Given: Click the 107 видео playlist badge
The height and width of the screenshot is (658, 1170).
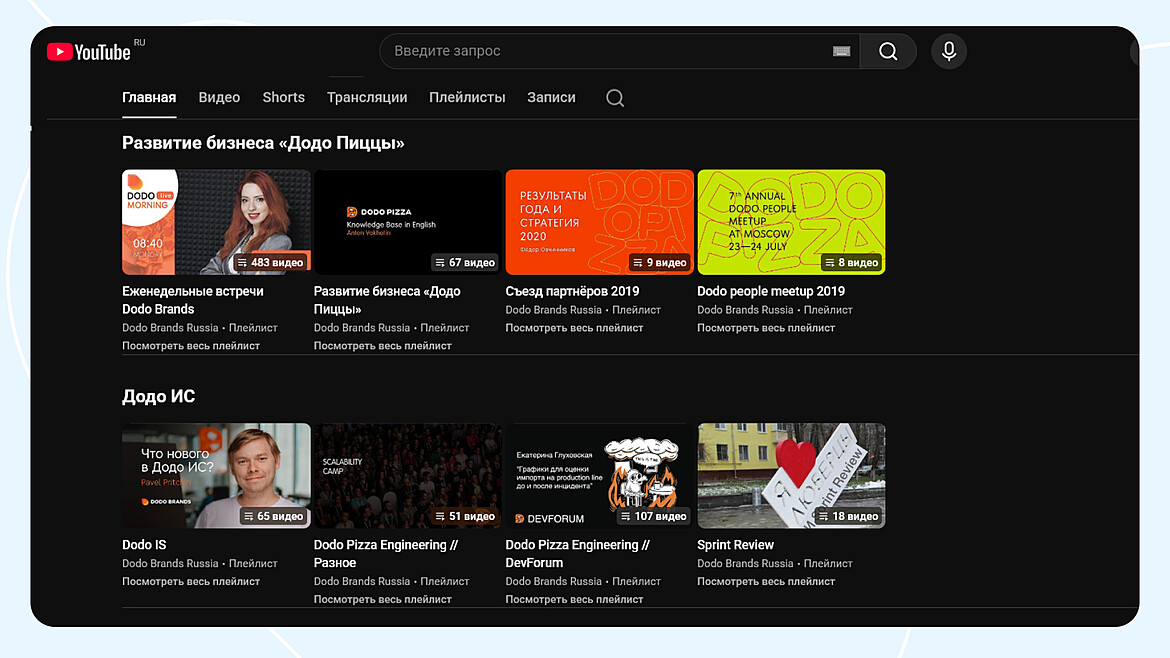Looking at the screenshot, I should pyautogui.click(x=653, y=516).
